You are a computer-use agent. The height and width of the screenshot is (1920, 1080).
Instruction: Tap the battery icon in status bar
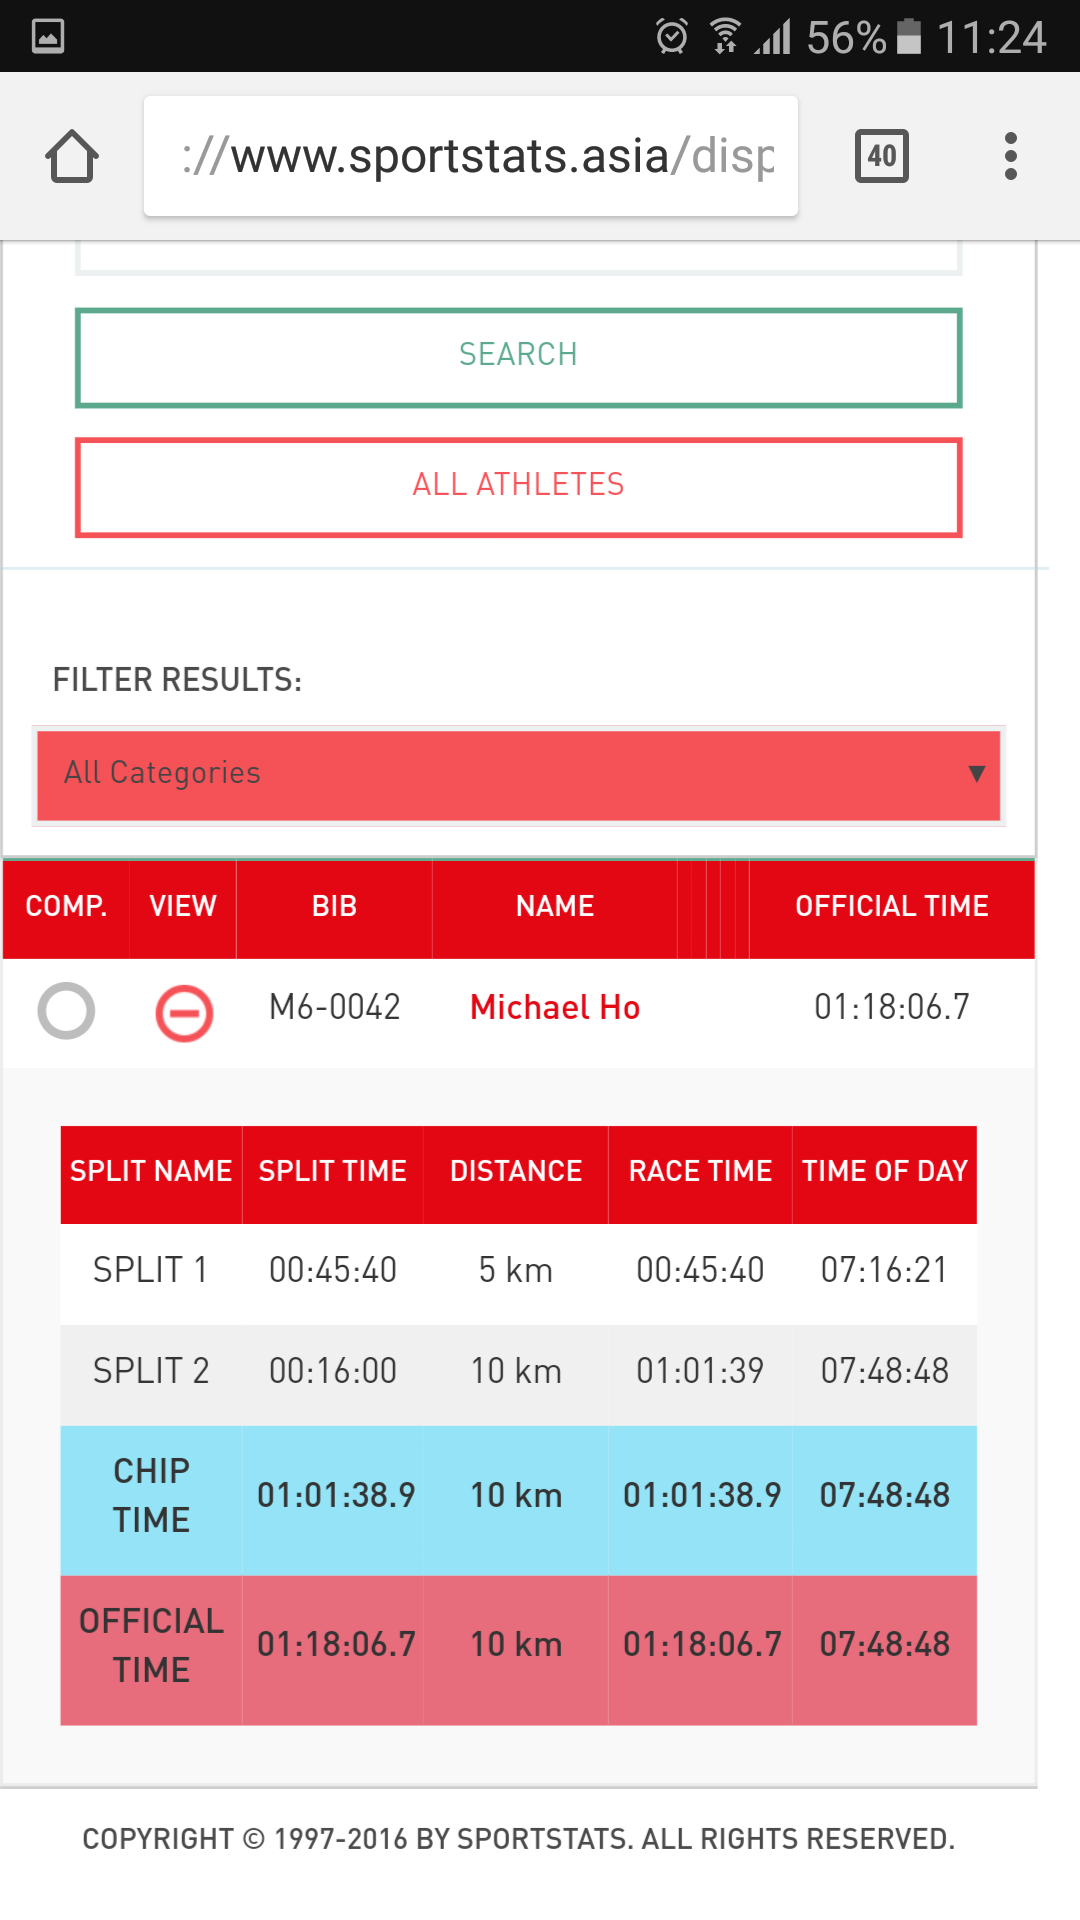[909, 36]
